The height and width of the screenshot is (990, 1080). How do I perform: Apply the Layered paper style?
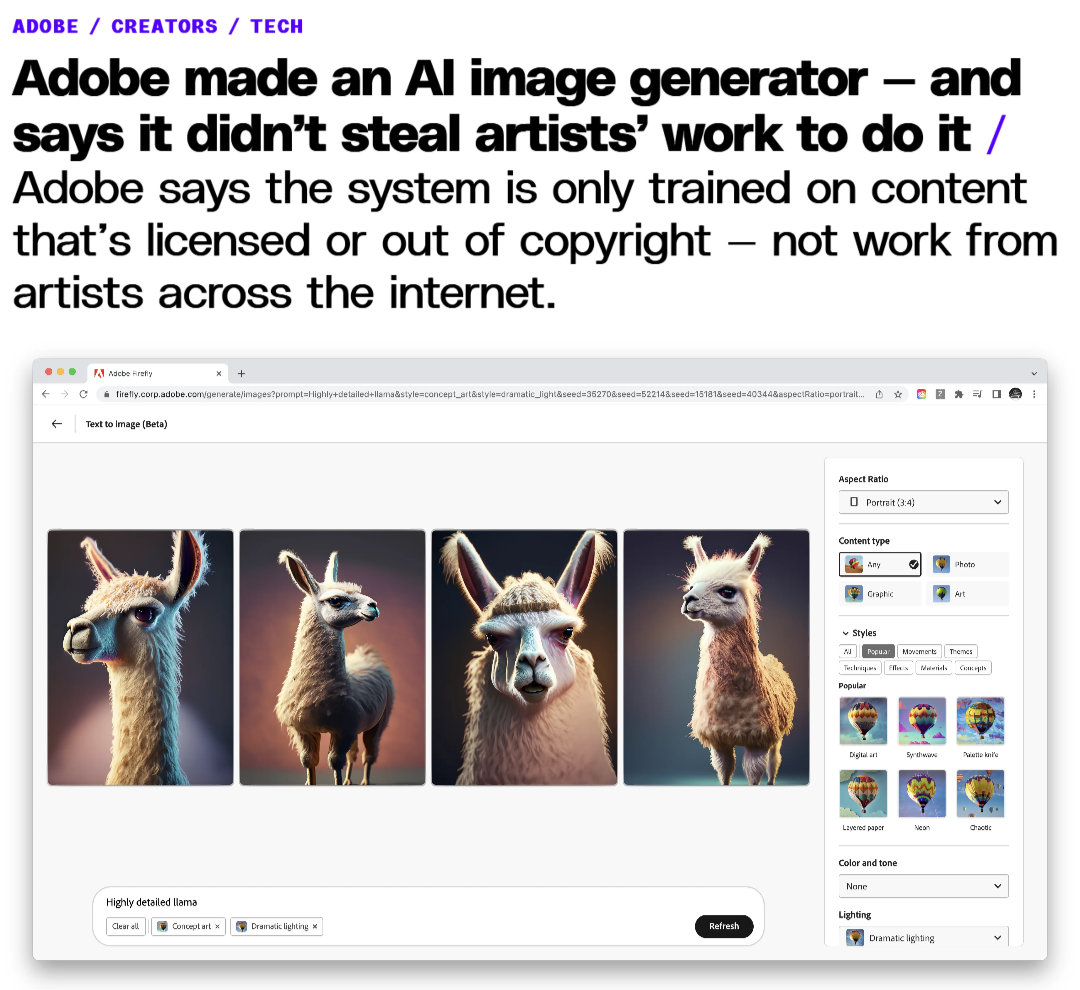coord(863,794)
